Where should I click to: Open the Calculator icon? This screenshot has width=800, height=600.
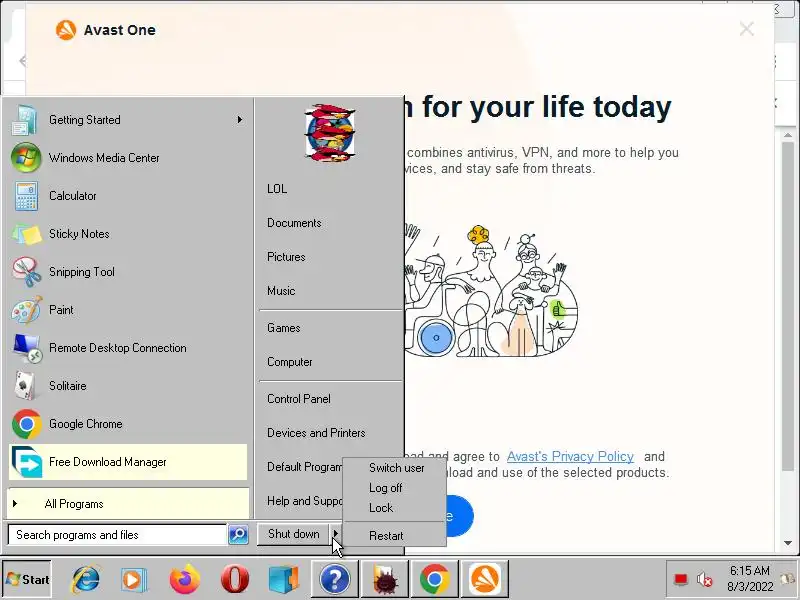(26, 196)
